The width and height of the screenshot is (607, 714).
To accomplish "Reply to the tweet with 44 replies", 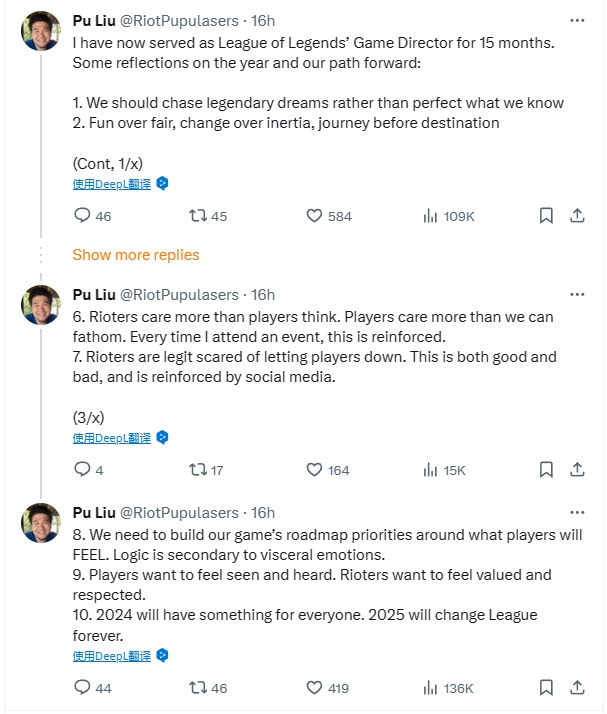I will pyautogui.click(x=83, y=688).
